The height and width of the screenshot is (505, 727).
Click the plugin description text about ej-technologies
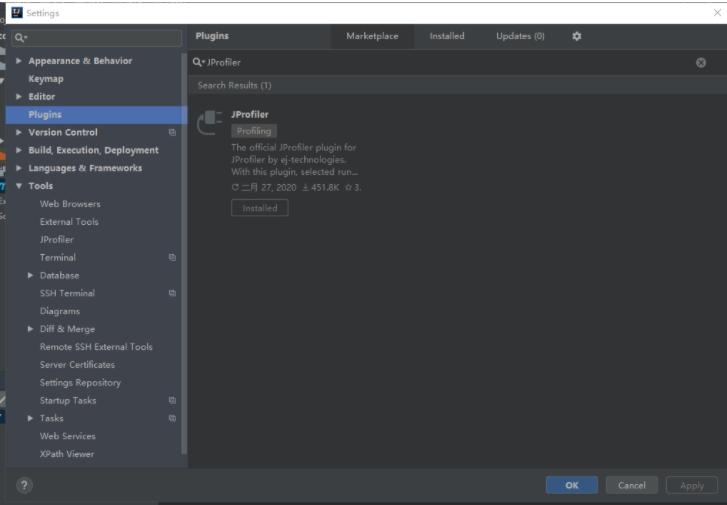294,160
